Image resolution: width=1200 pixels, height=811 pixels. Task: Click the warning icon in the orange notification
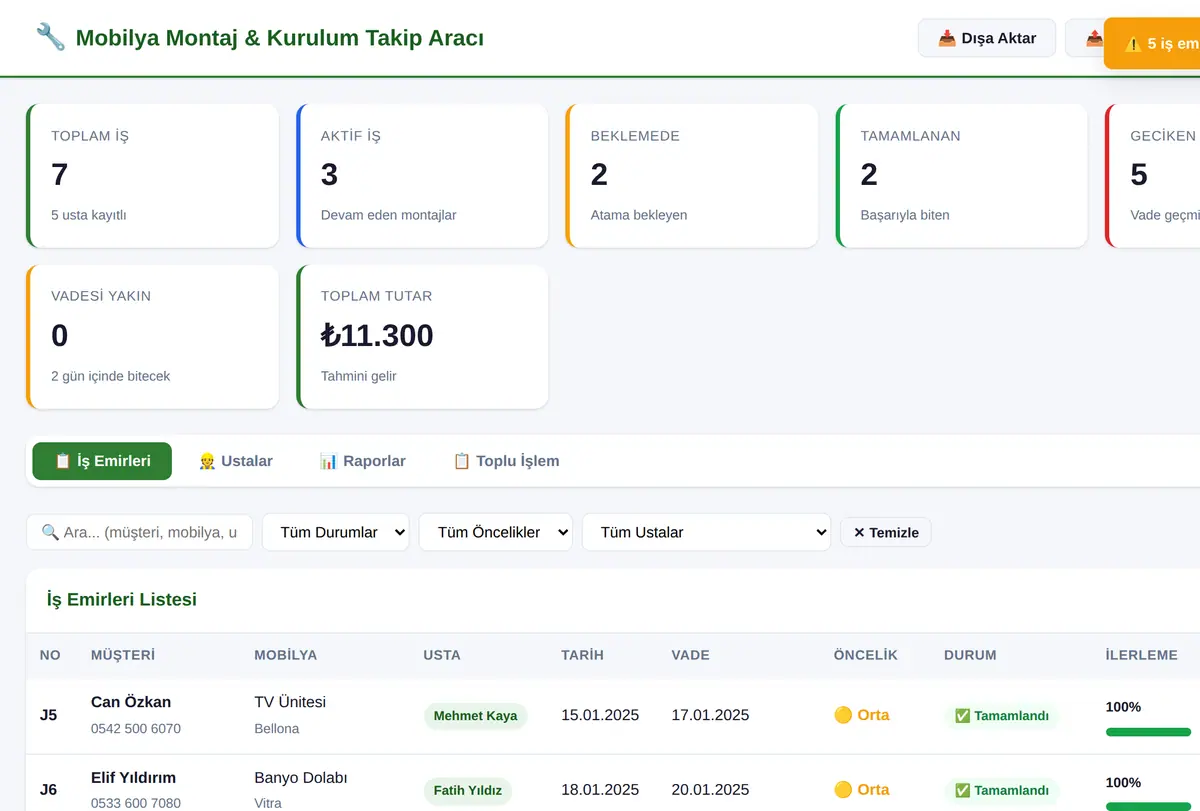click(x=1133, y=44)
